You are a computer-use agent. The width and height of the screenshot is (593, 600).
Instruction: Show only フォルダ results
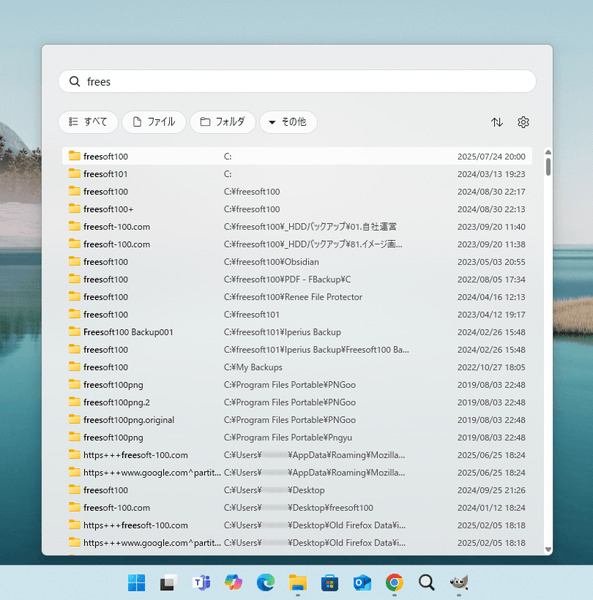pyautogui.click(x=223, y=122)
